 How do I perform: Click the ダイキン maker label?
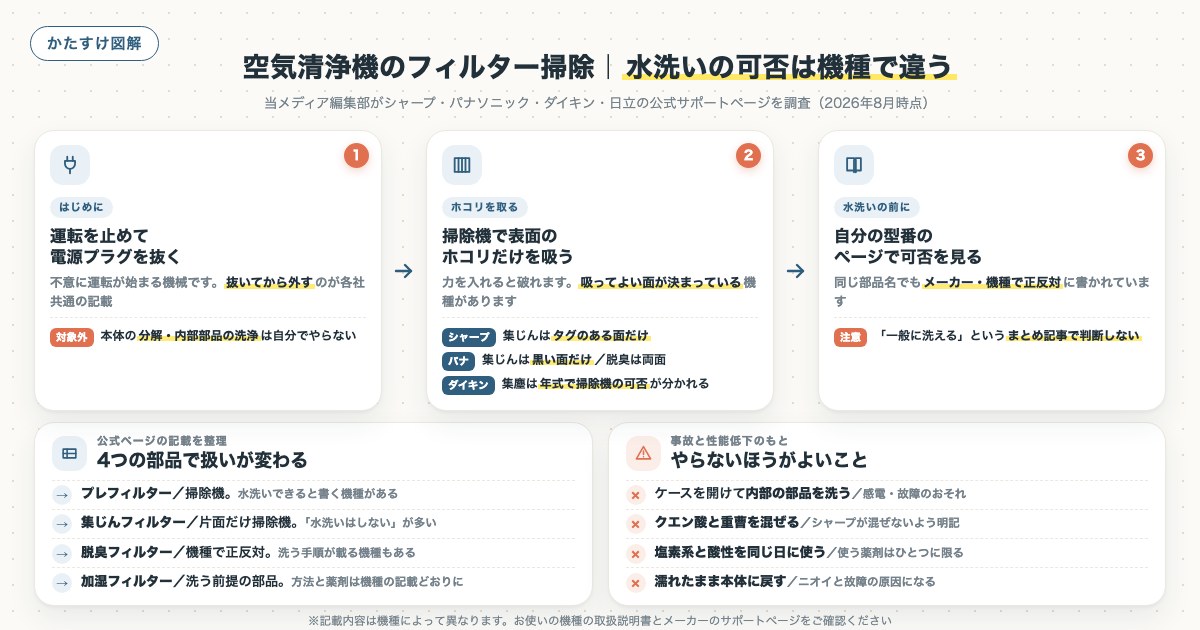468,385
